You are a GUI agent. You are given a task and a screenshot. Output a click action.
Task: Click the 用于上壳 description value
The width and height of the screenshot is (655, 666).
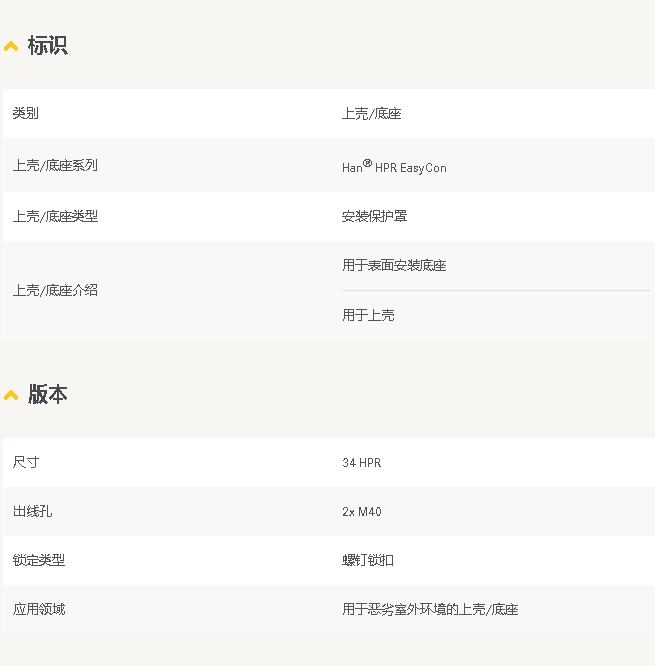pyautogui.click(x=368, y=316)
